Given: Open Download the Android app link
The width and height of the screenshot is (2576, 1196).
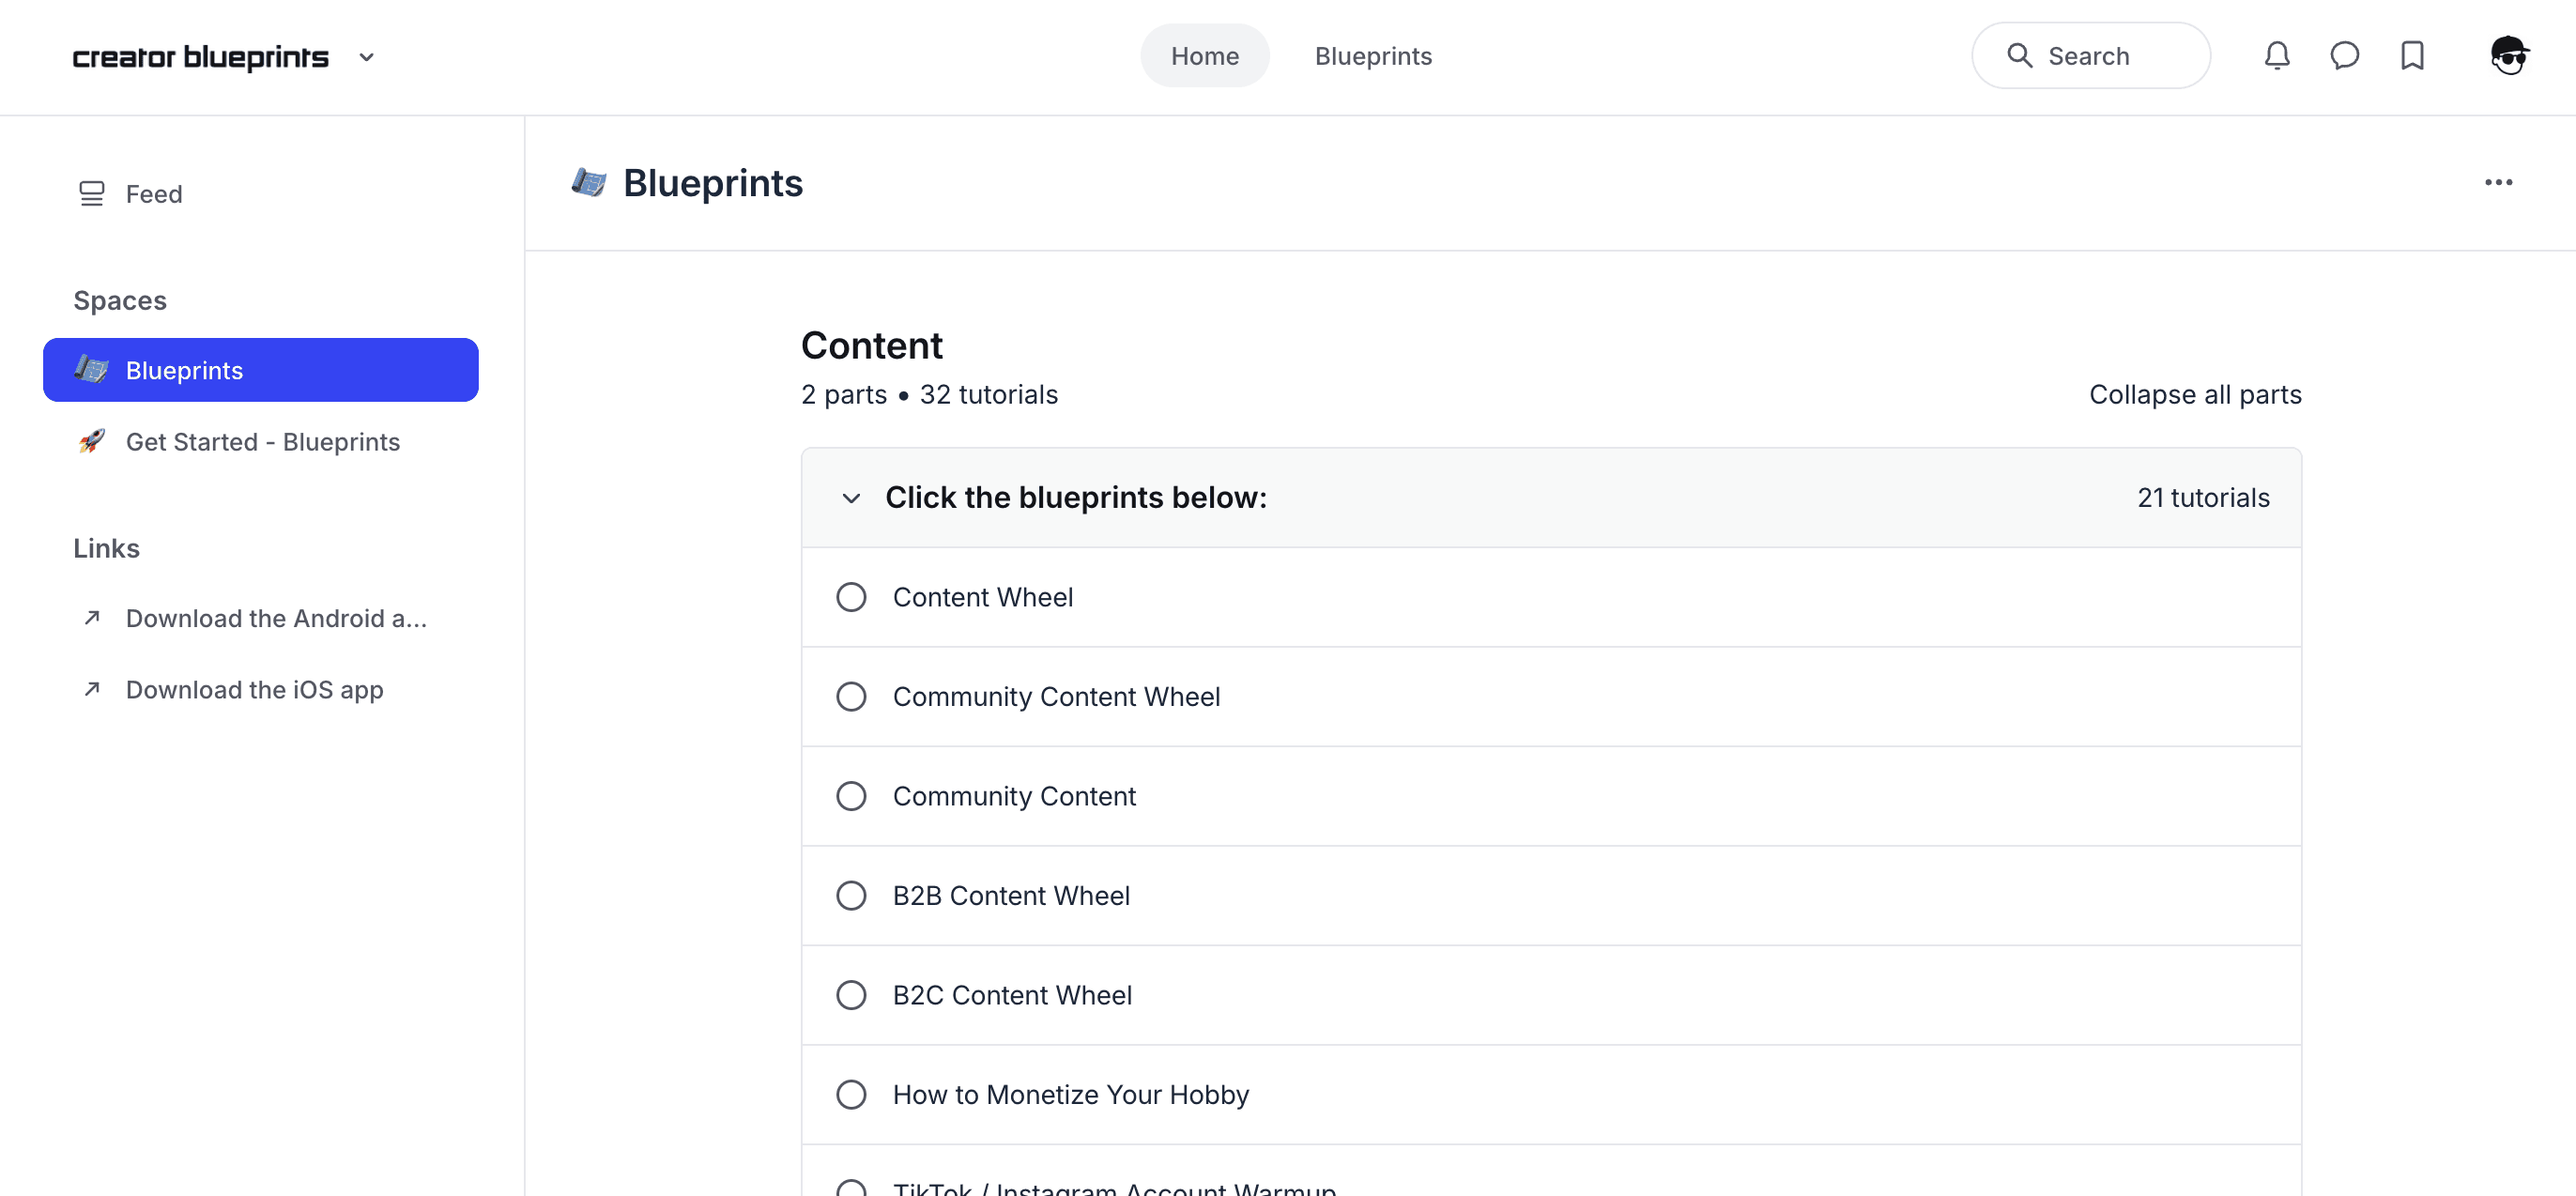Looking at the screenshot, I should [x=260, y=618].
